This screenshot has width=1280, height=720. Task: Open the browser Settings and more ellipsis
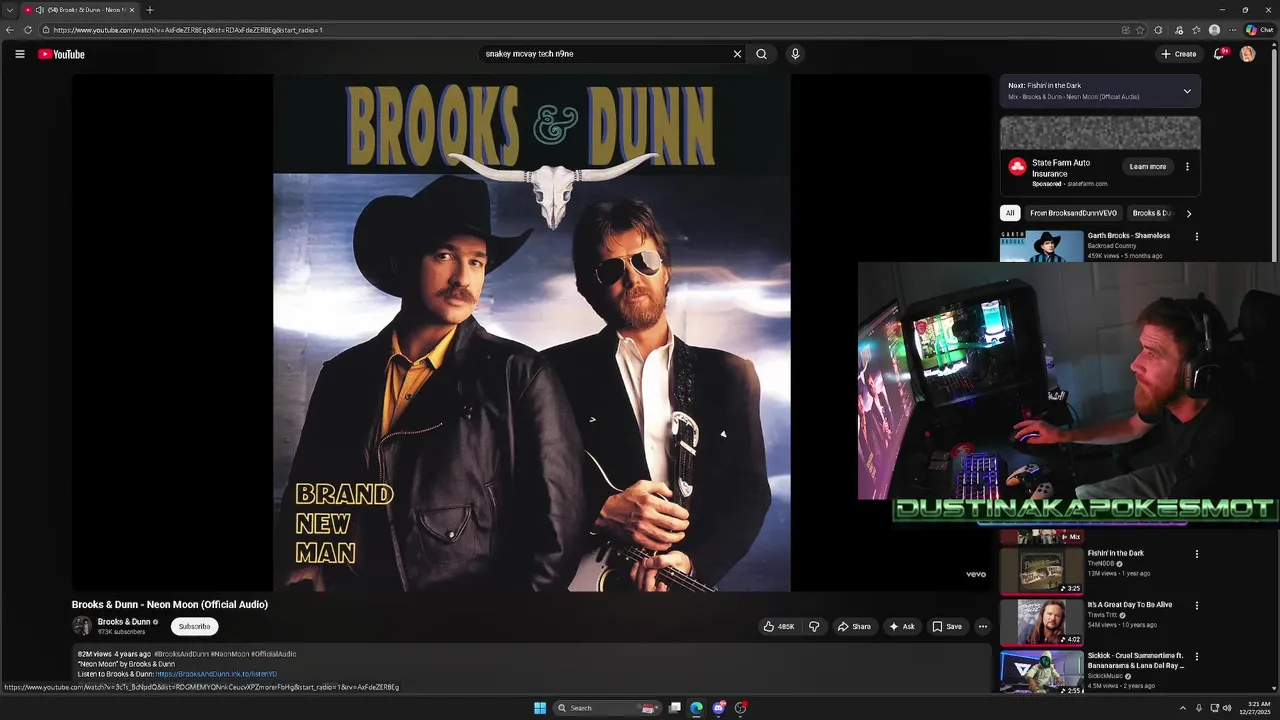[x=1232, y=30]
